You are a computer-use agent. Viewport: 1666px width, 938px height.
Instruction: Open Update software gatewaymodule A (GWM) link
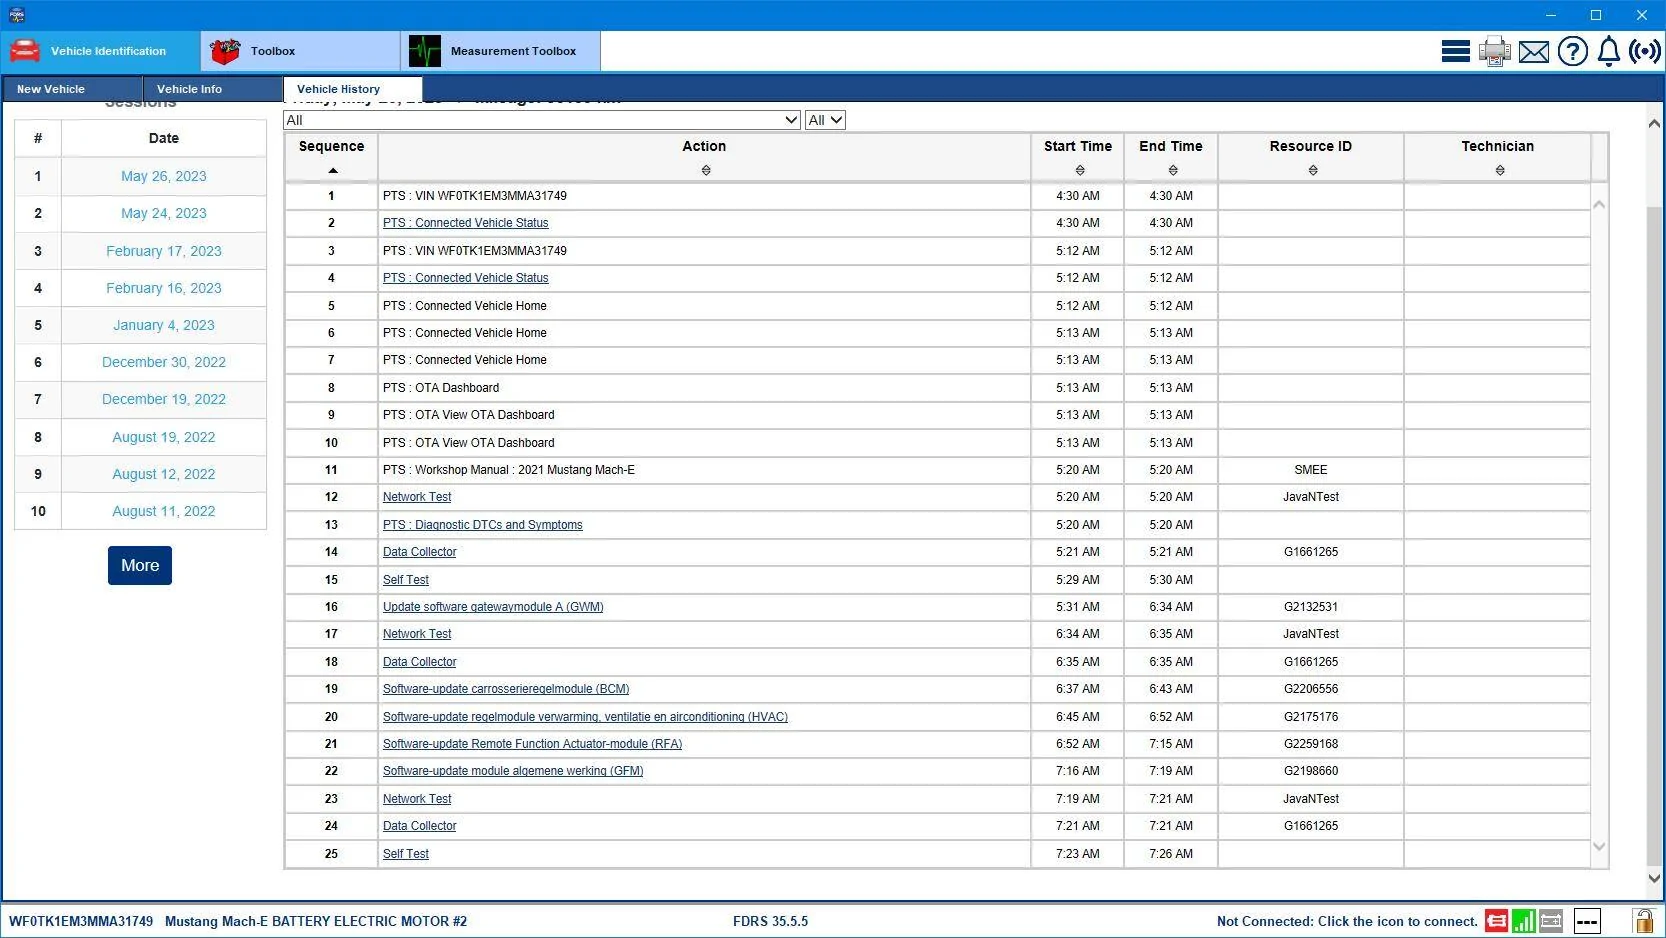point(493,607)
